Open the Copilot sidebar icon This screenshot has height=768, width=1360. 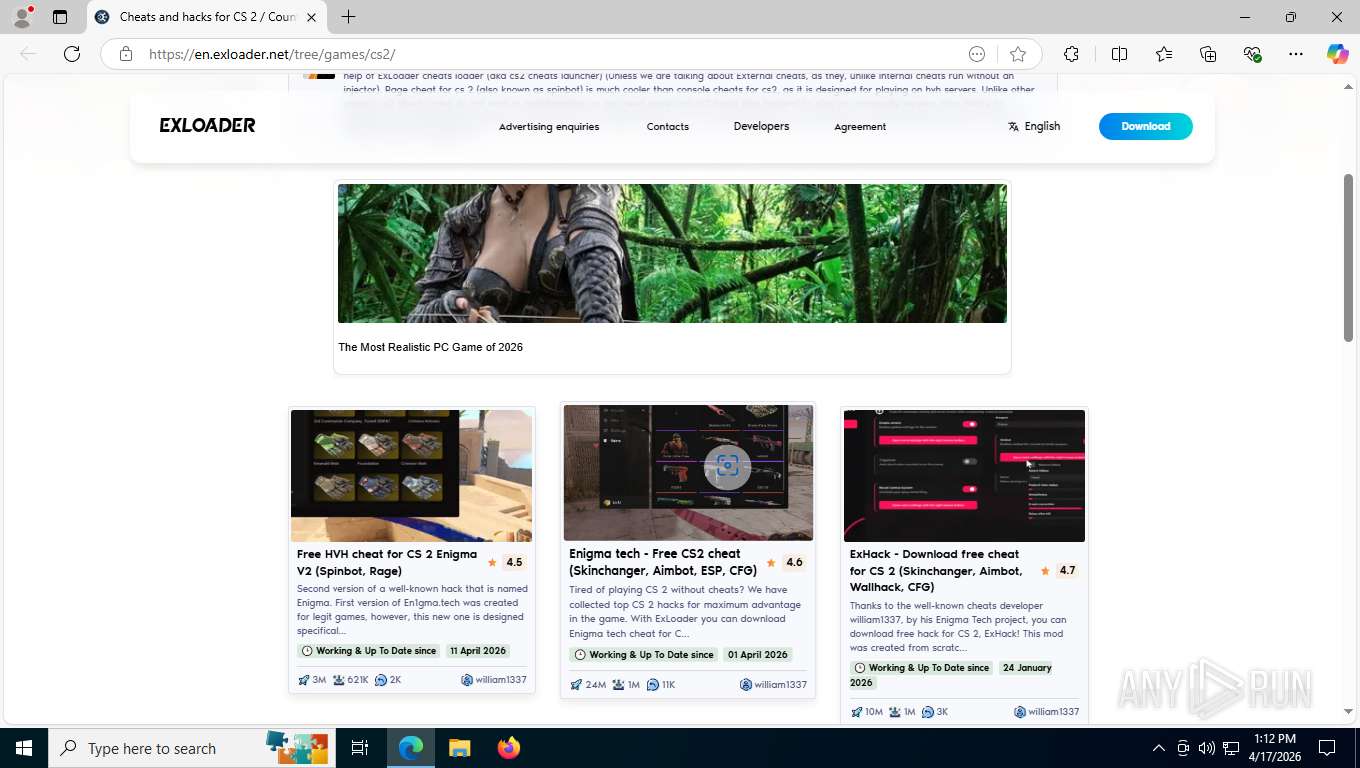point(1337,54)
